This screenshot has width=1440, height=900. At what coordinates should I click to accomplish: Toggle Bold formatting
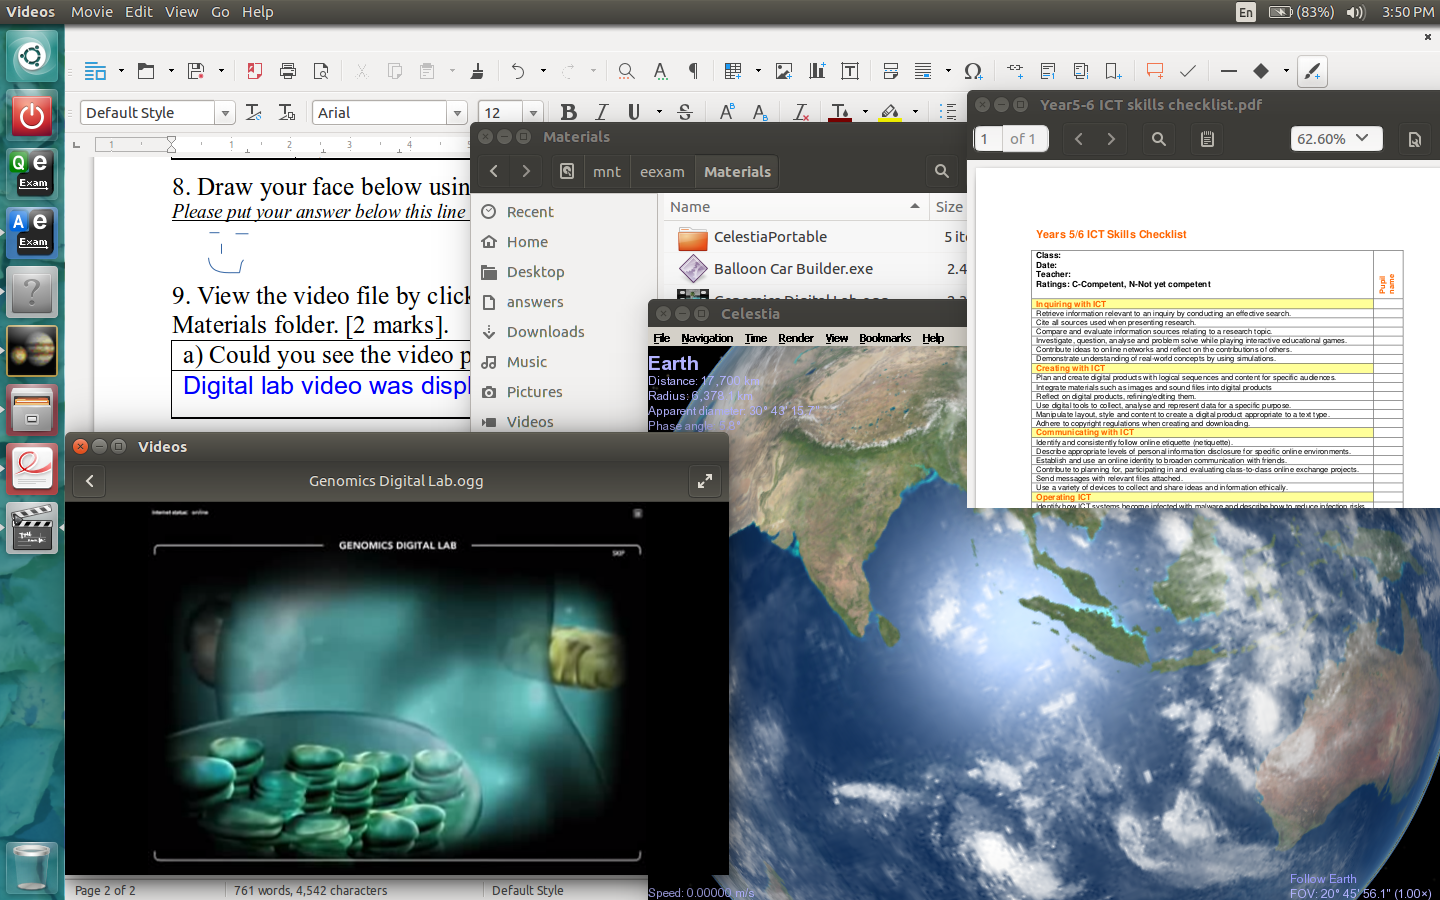568,112
